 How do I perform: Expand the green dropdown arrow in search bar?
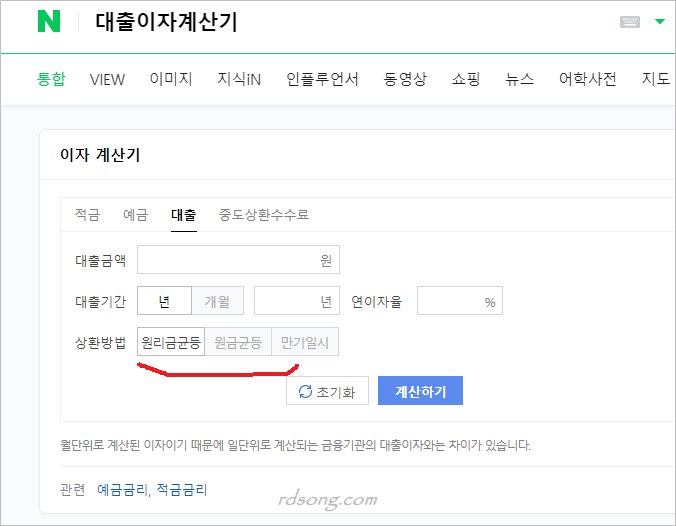(x=659, y=22)
